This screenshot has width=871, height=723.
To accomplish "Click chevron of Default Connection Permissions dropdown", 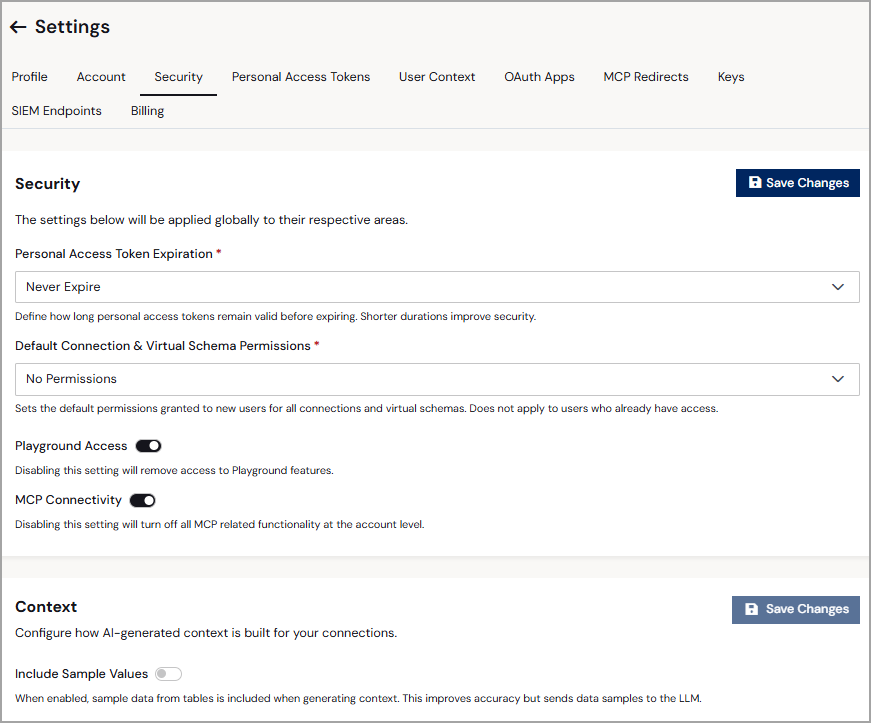I will tap(838, 379).
